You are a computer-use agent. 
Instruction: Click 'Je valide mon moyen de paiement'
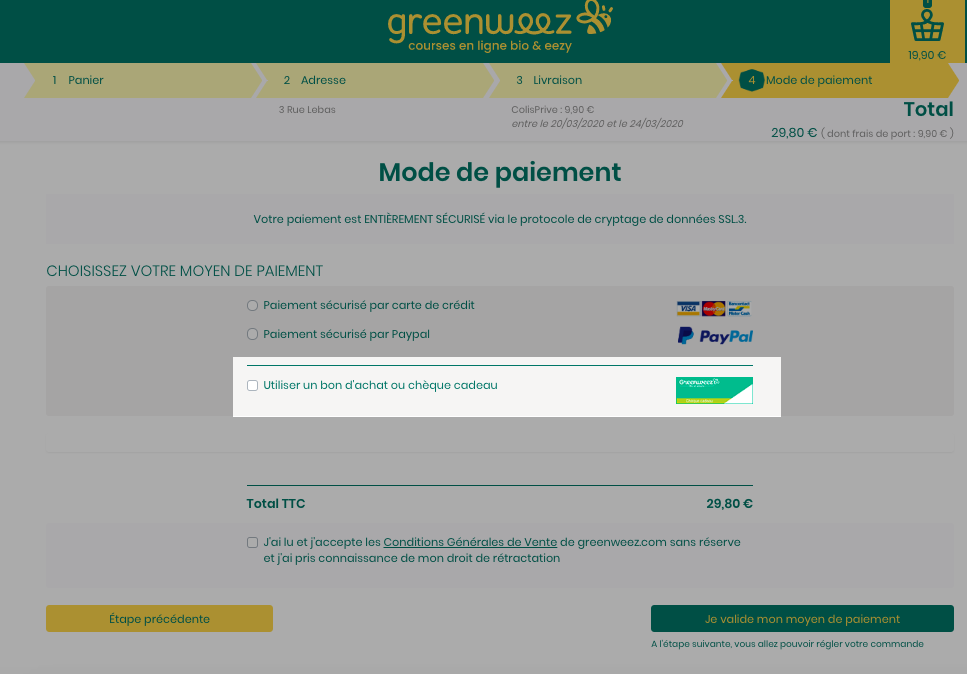(802, 619)
